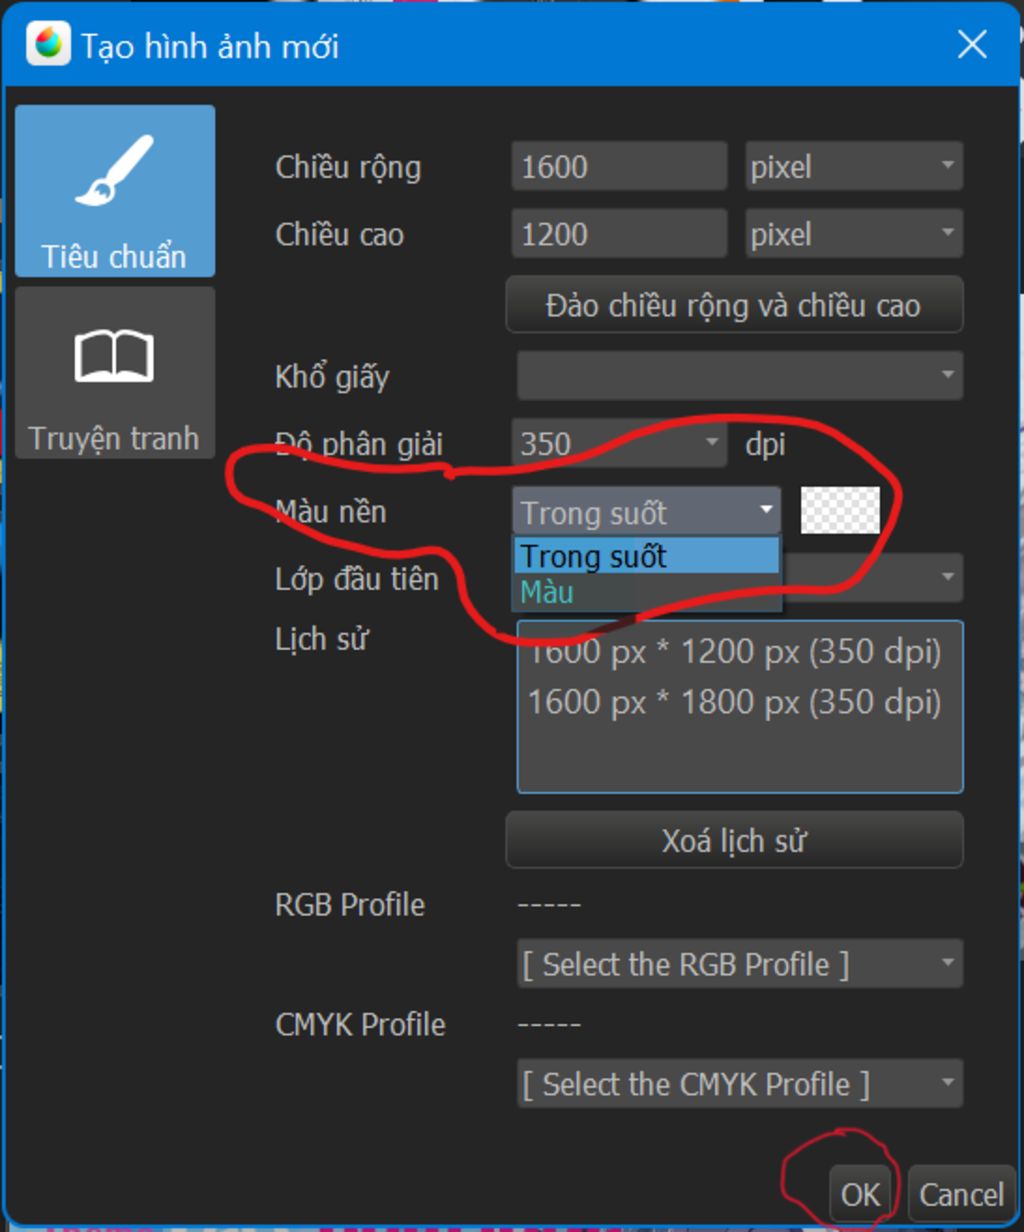Open the Select the CMYK Profile dropdown
This screenshot has width=1024, height=1232.
point(740,1084)
